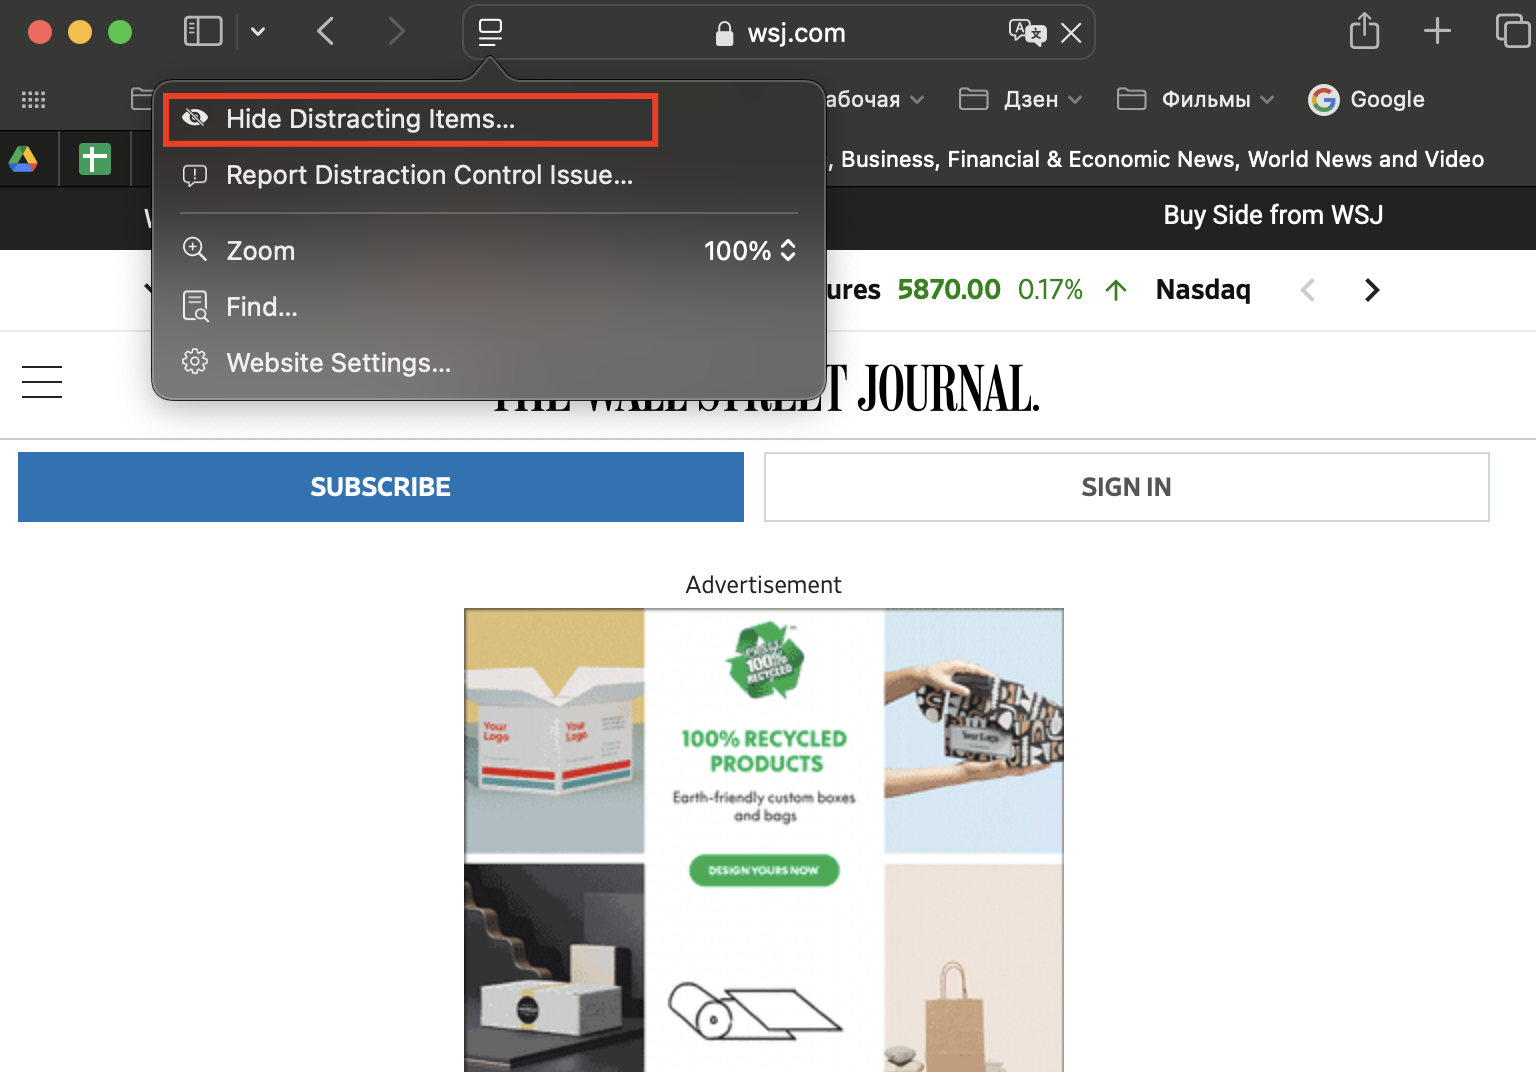Screen dimensions: 1536x1072
Task: Go back with the back arrow
Action: tap(326, 31)
